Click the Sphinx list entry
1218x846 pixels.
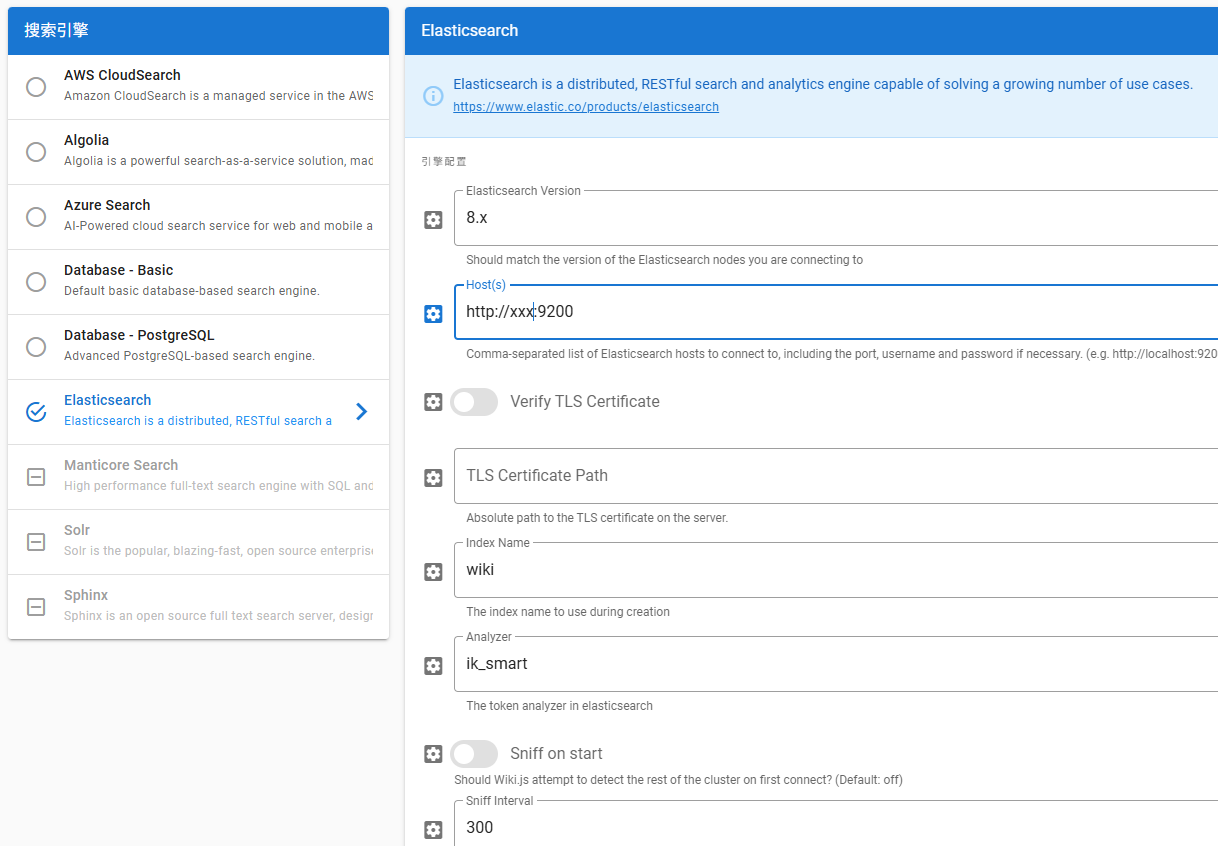[x=198, y=607]
